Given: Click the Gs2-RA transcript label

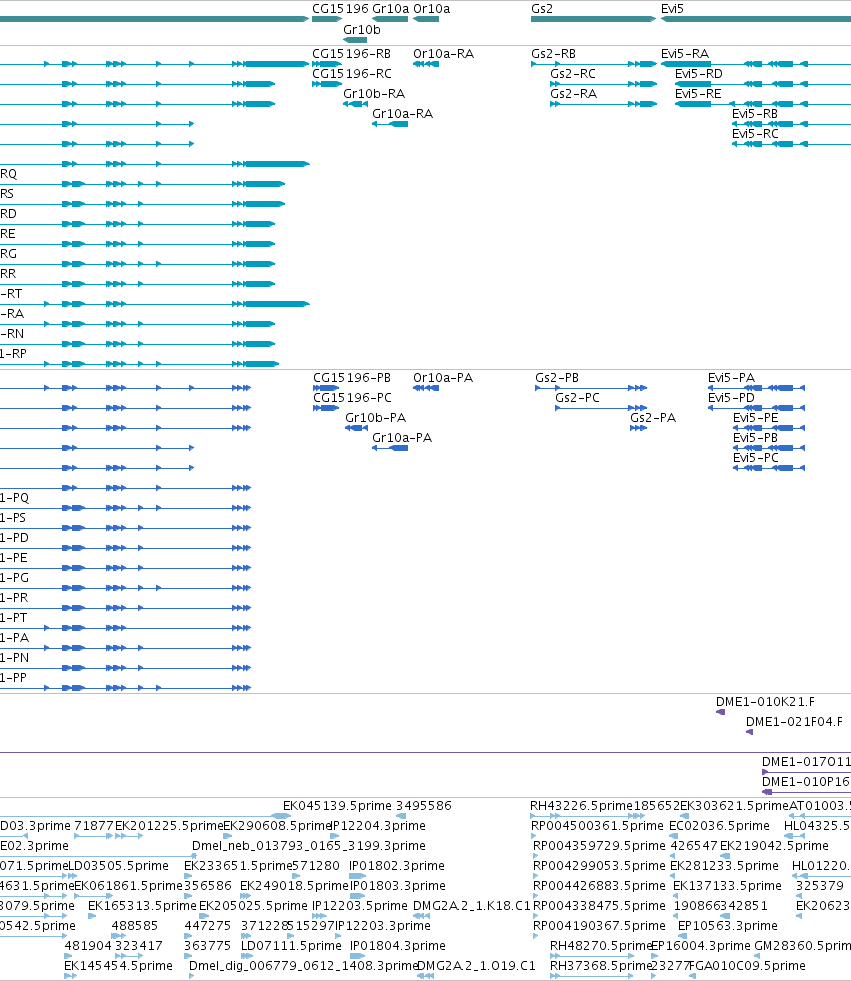Looking at the screenshot, I should tap(573, 94).
